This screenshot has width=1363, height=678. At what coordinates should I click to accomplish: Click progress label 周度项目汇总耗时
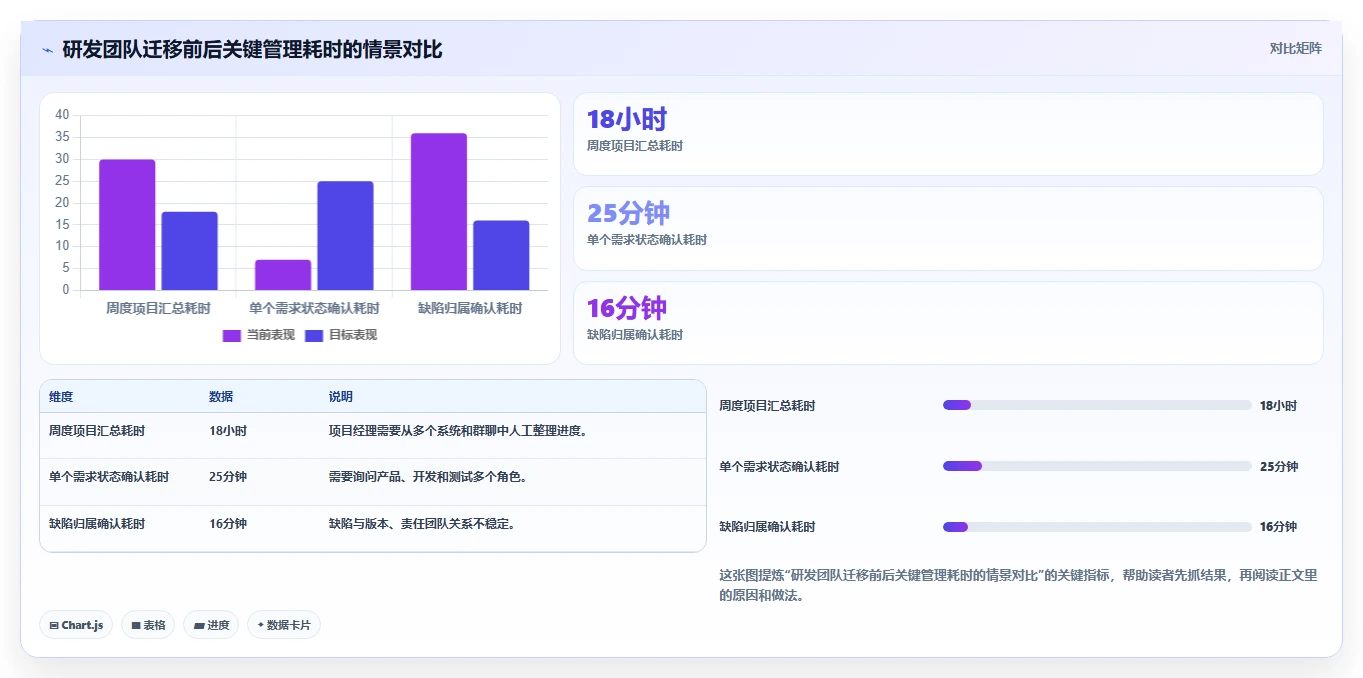pyautogui.click(x=767, y=406)
